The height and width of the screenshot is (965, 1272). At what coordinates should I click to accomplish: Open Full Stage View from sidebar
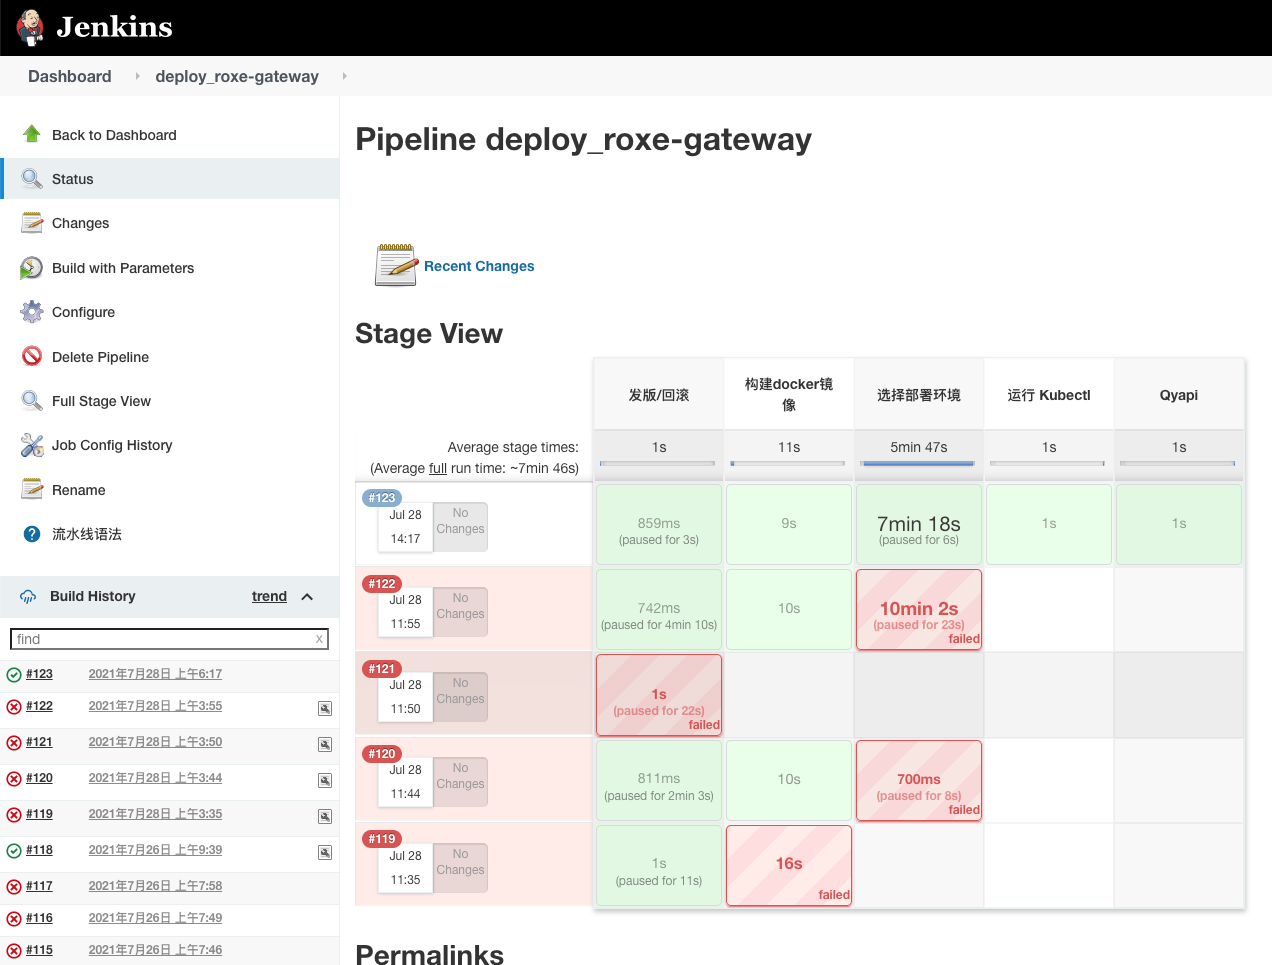170,401
